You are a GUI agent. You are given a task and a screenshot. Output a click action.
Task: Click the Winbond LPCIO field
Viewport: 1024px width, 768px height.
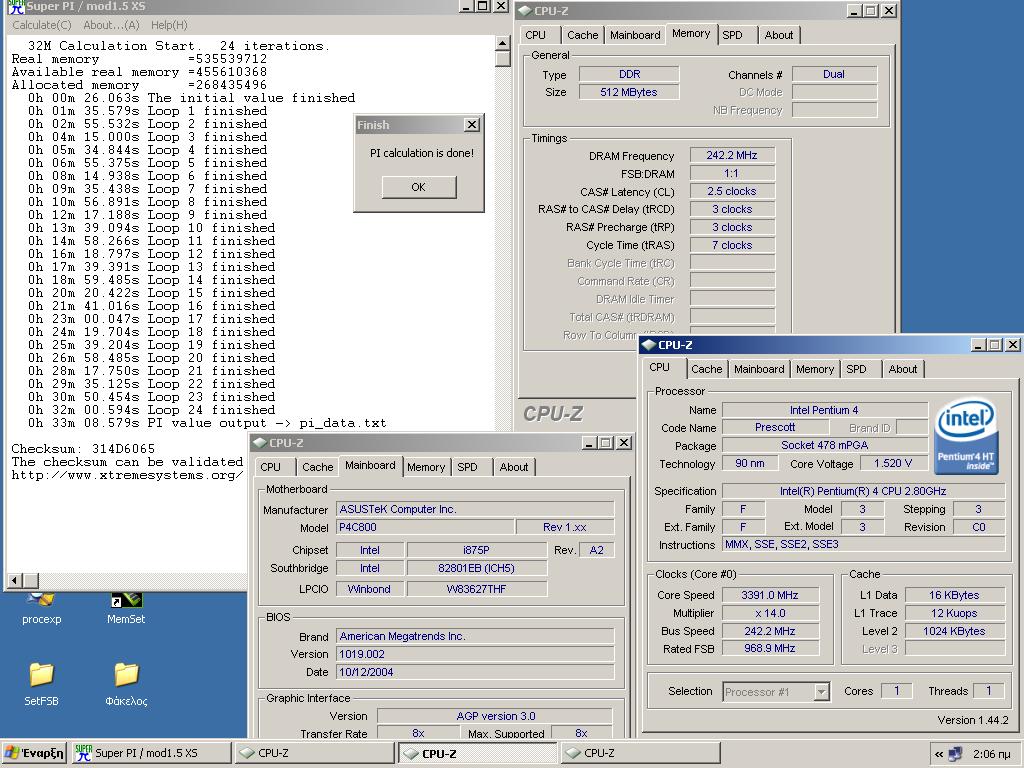(370, 588)
